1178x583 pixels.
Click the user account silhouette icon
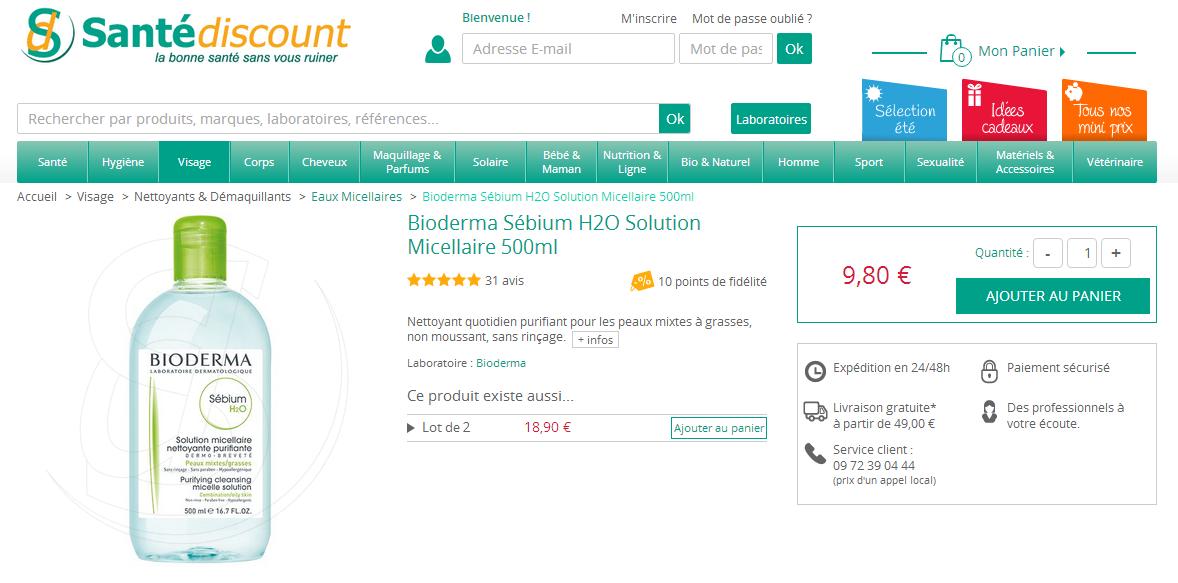point(437,49)
